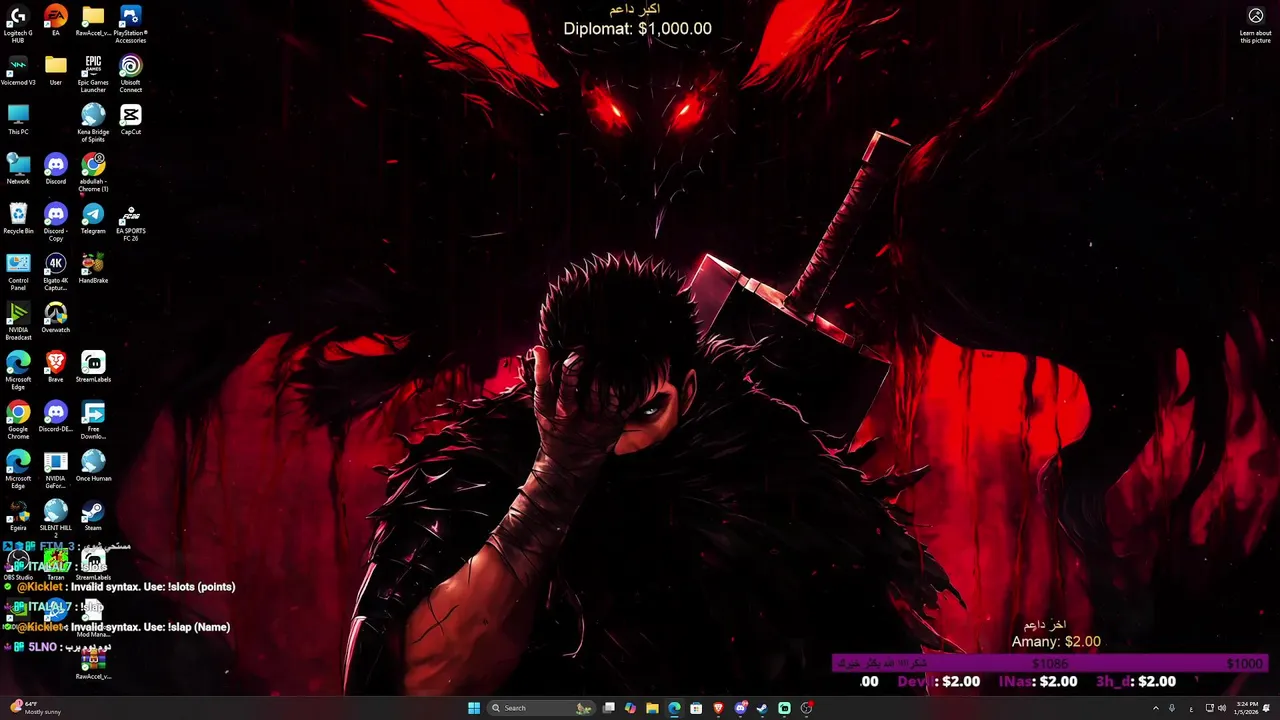Viewport: 1280px width, 720px height.
Task: Select the This PC icon
Action: tap(18, 119)
